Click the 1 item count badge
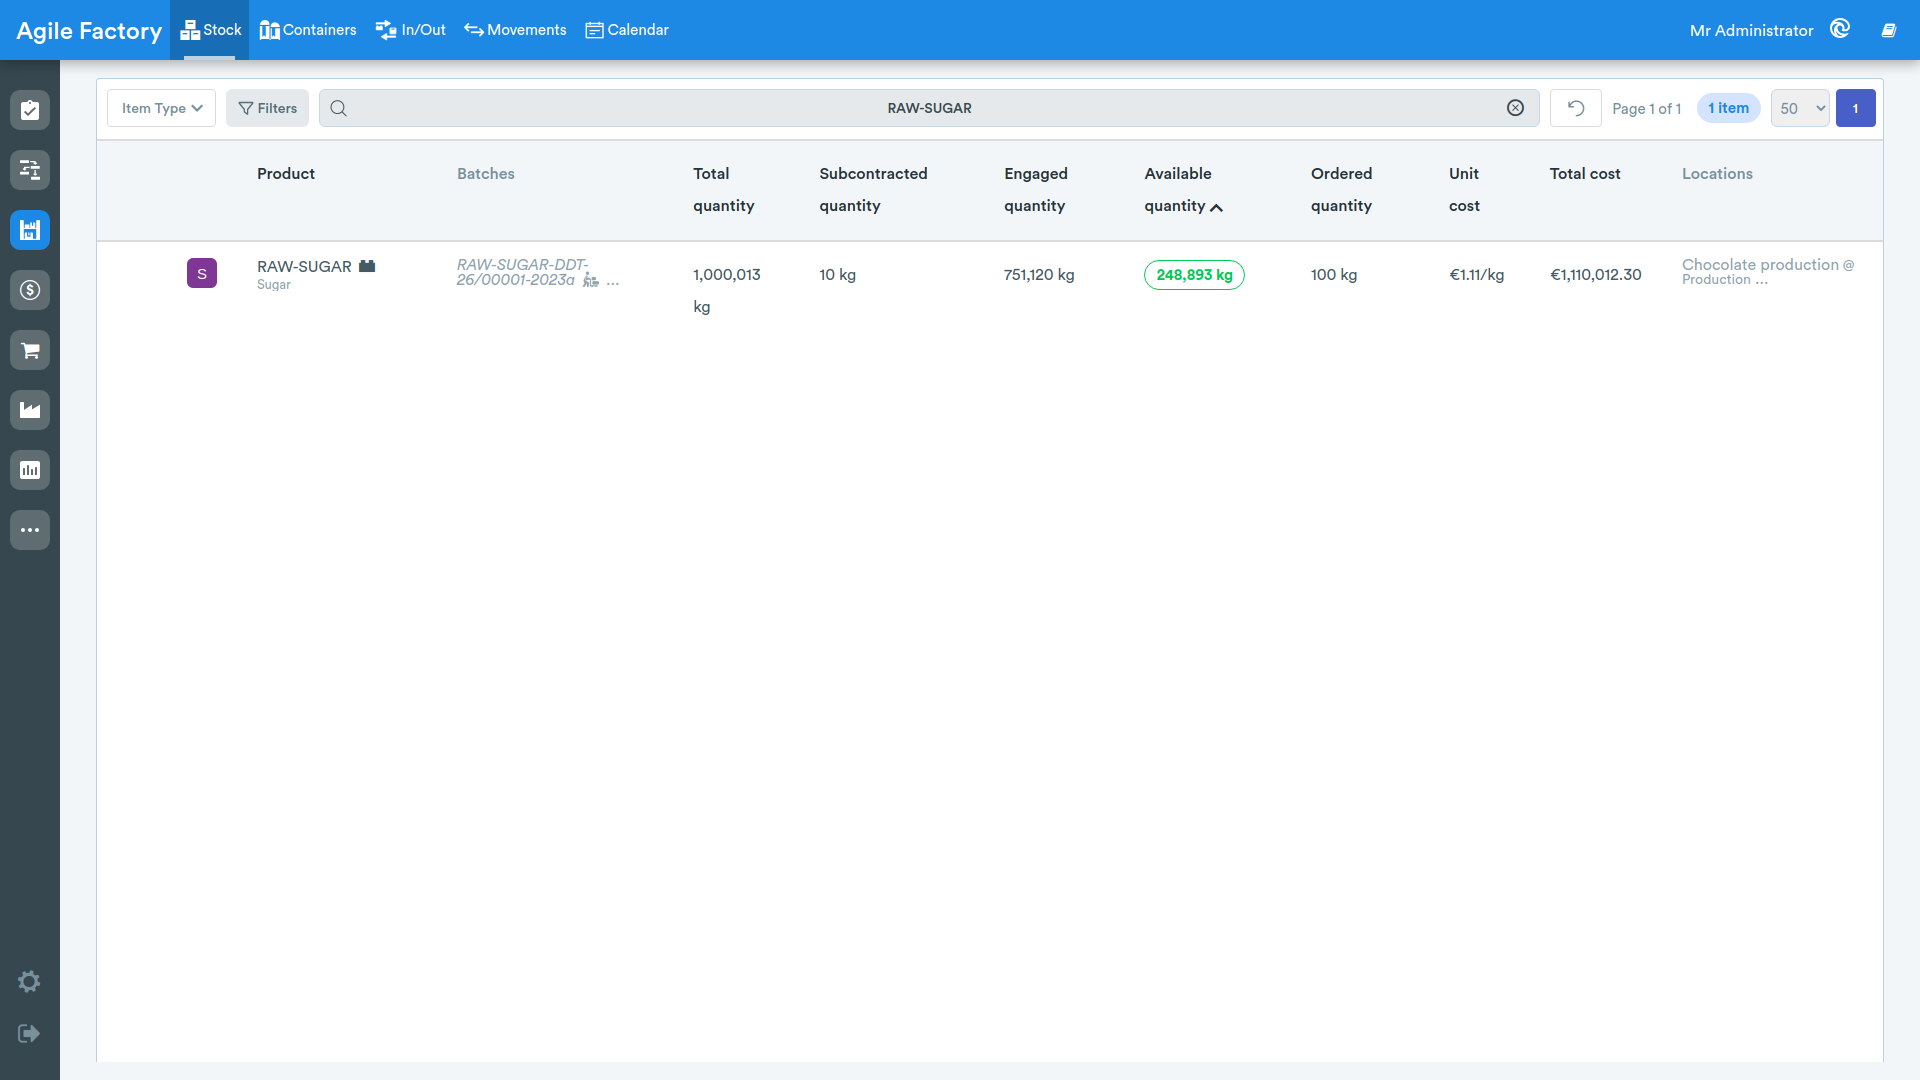 [x=1729, y=108]
